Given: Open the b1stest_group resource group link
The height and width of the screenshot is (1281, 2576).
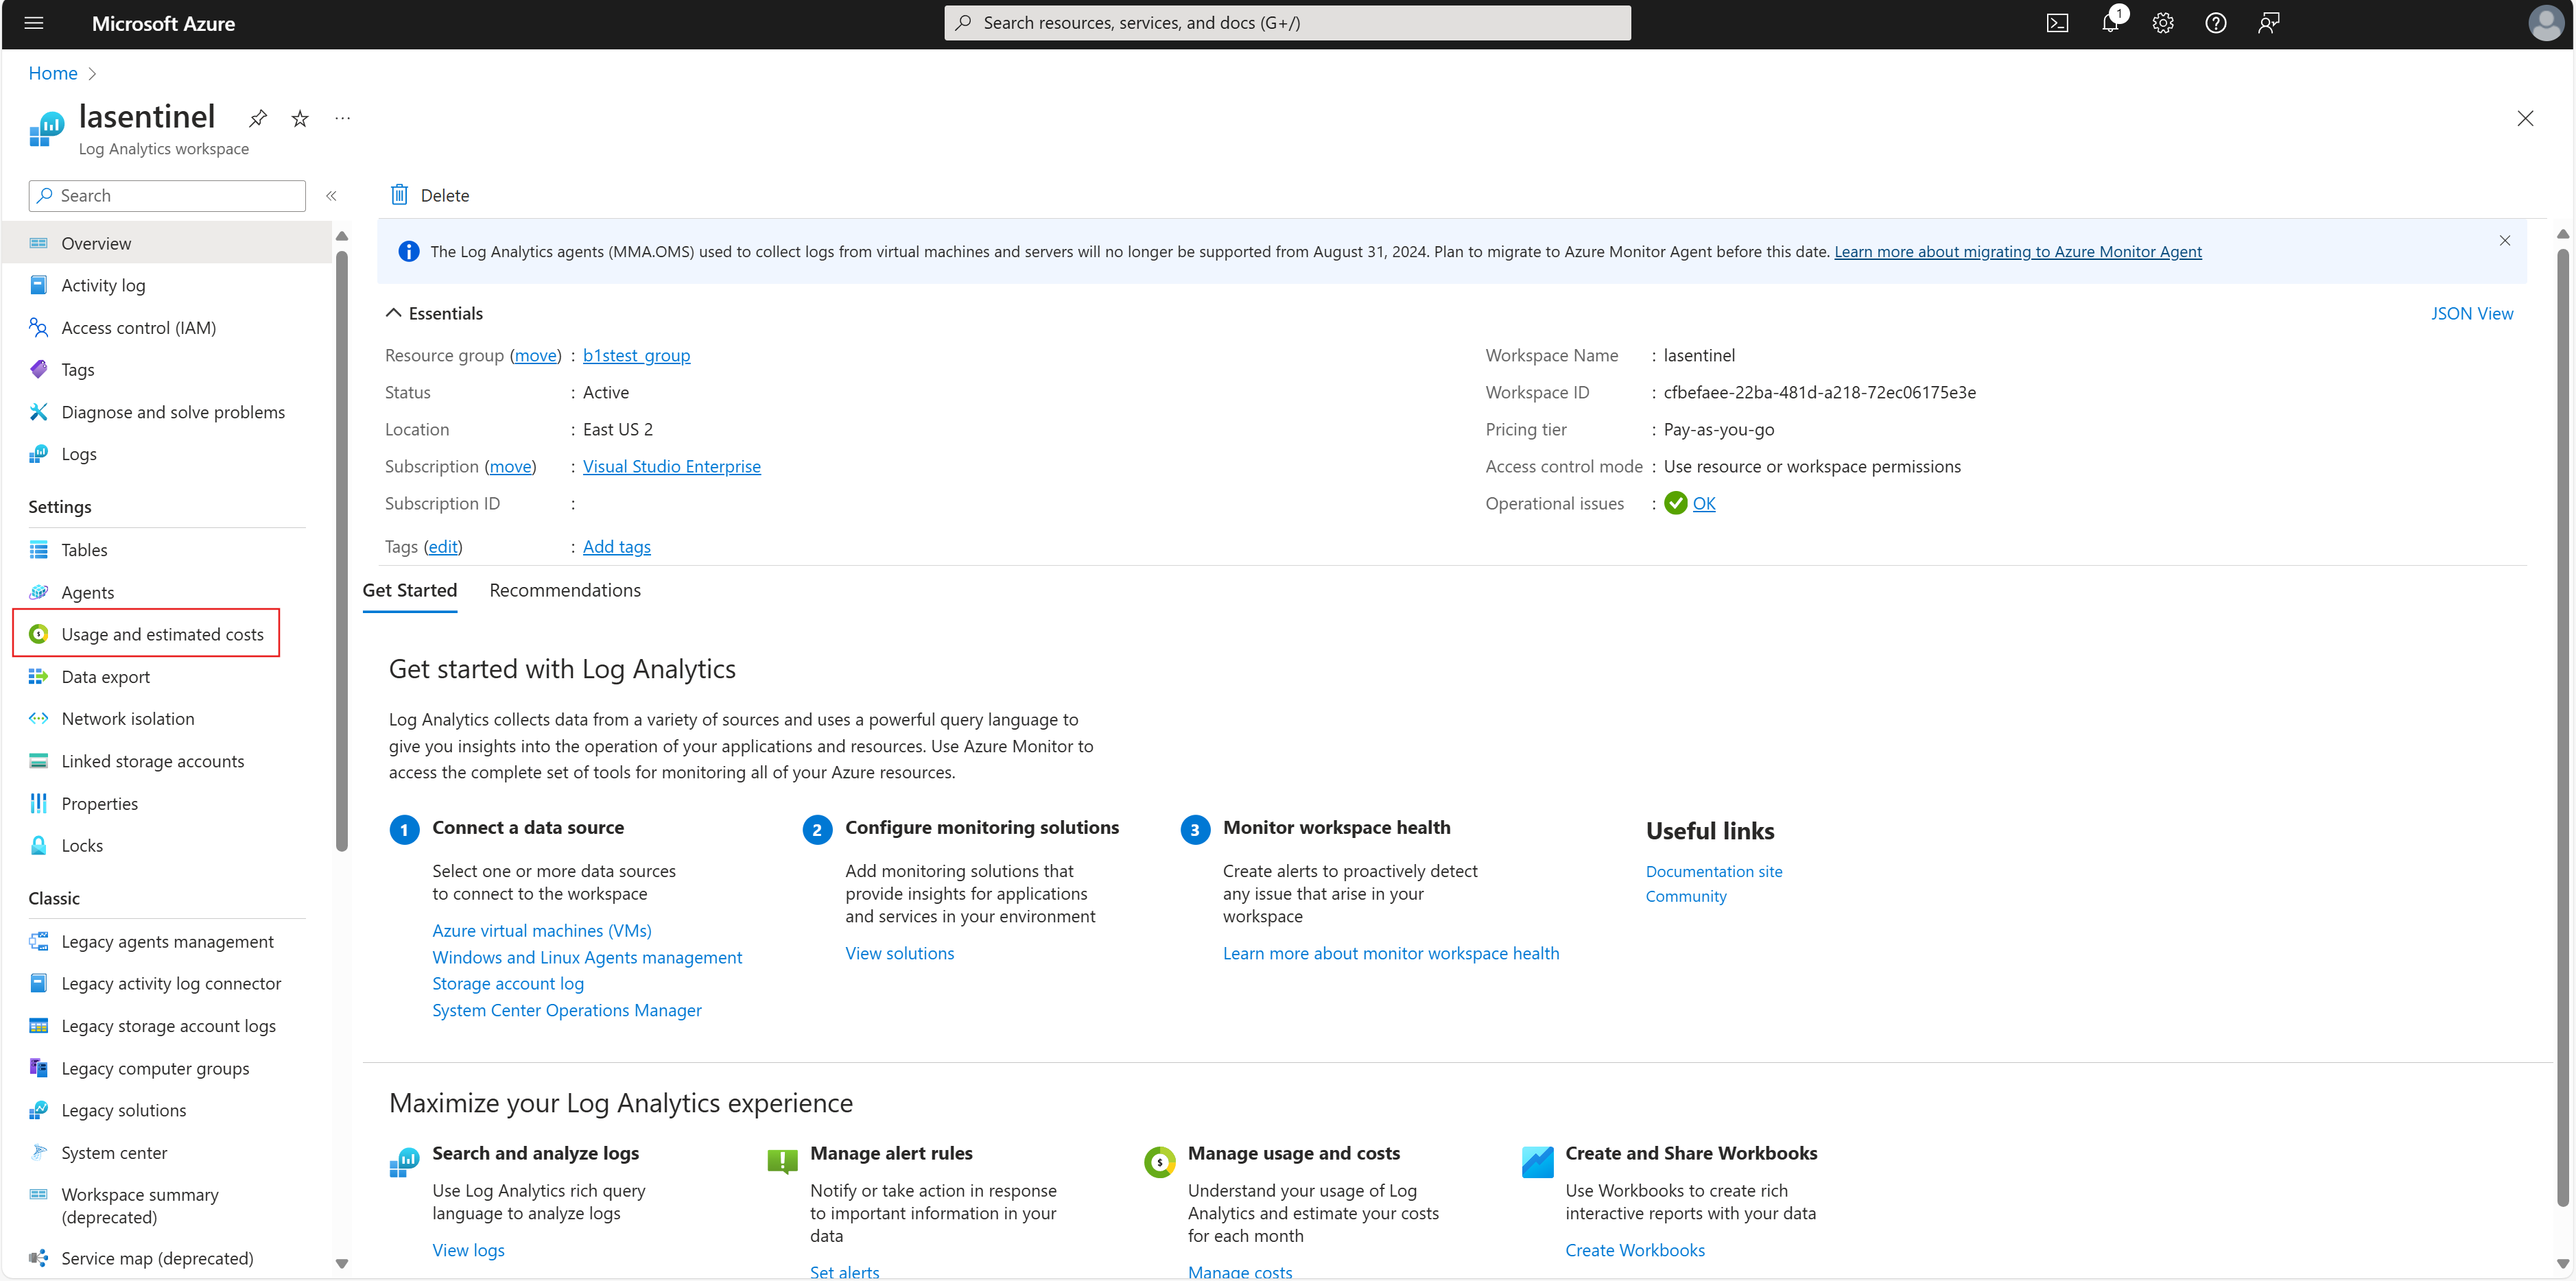Looking at the screenshot, I should coord(636,356).
